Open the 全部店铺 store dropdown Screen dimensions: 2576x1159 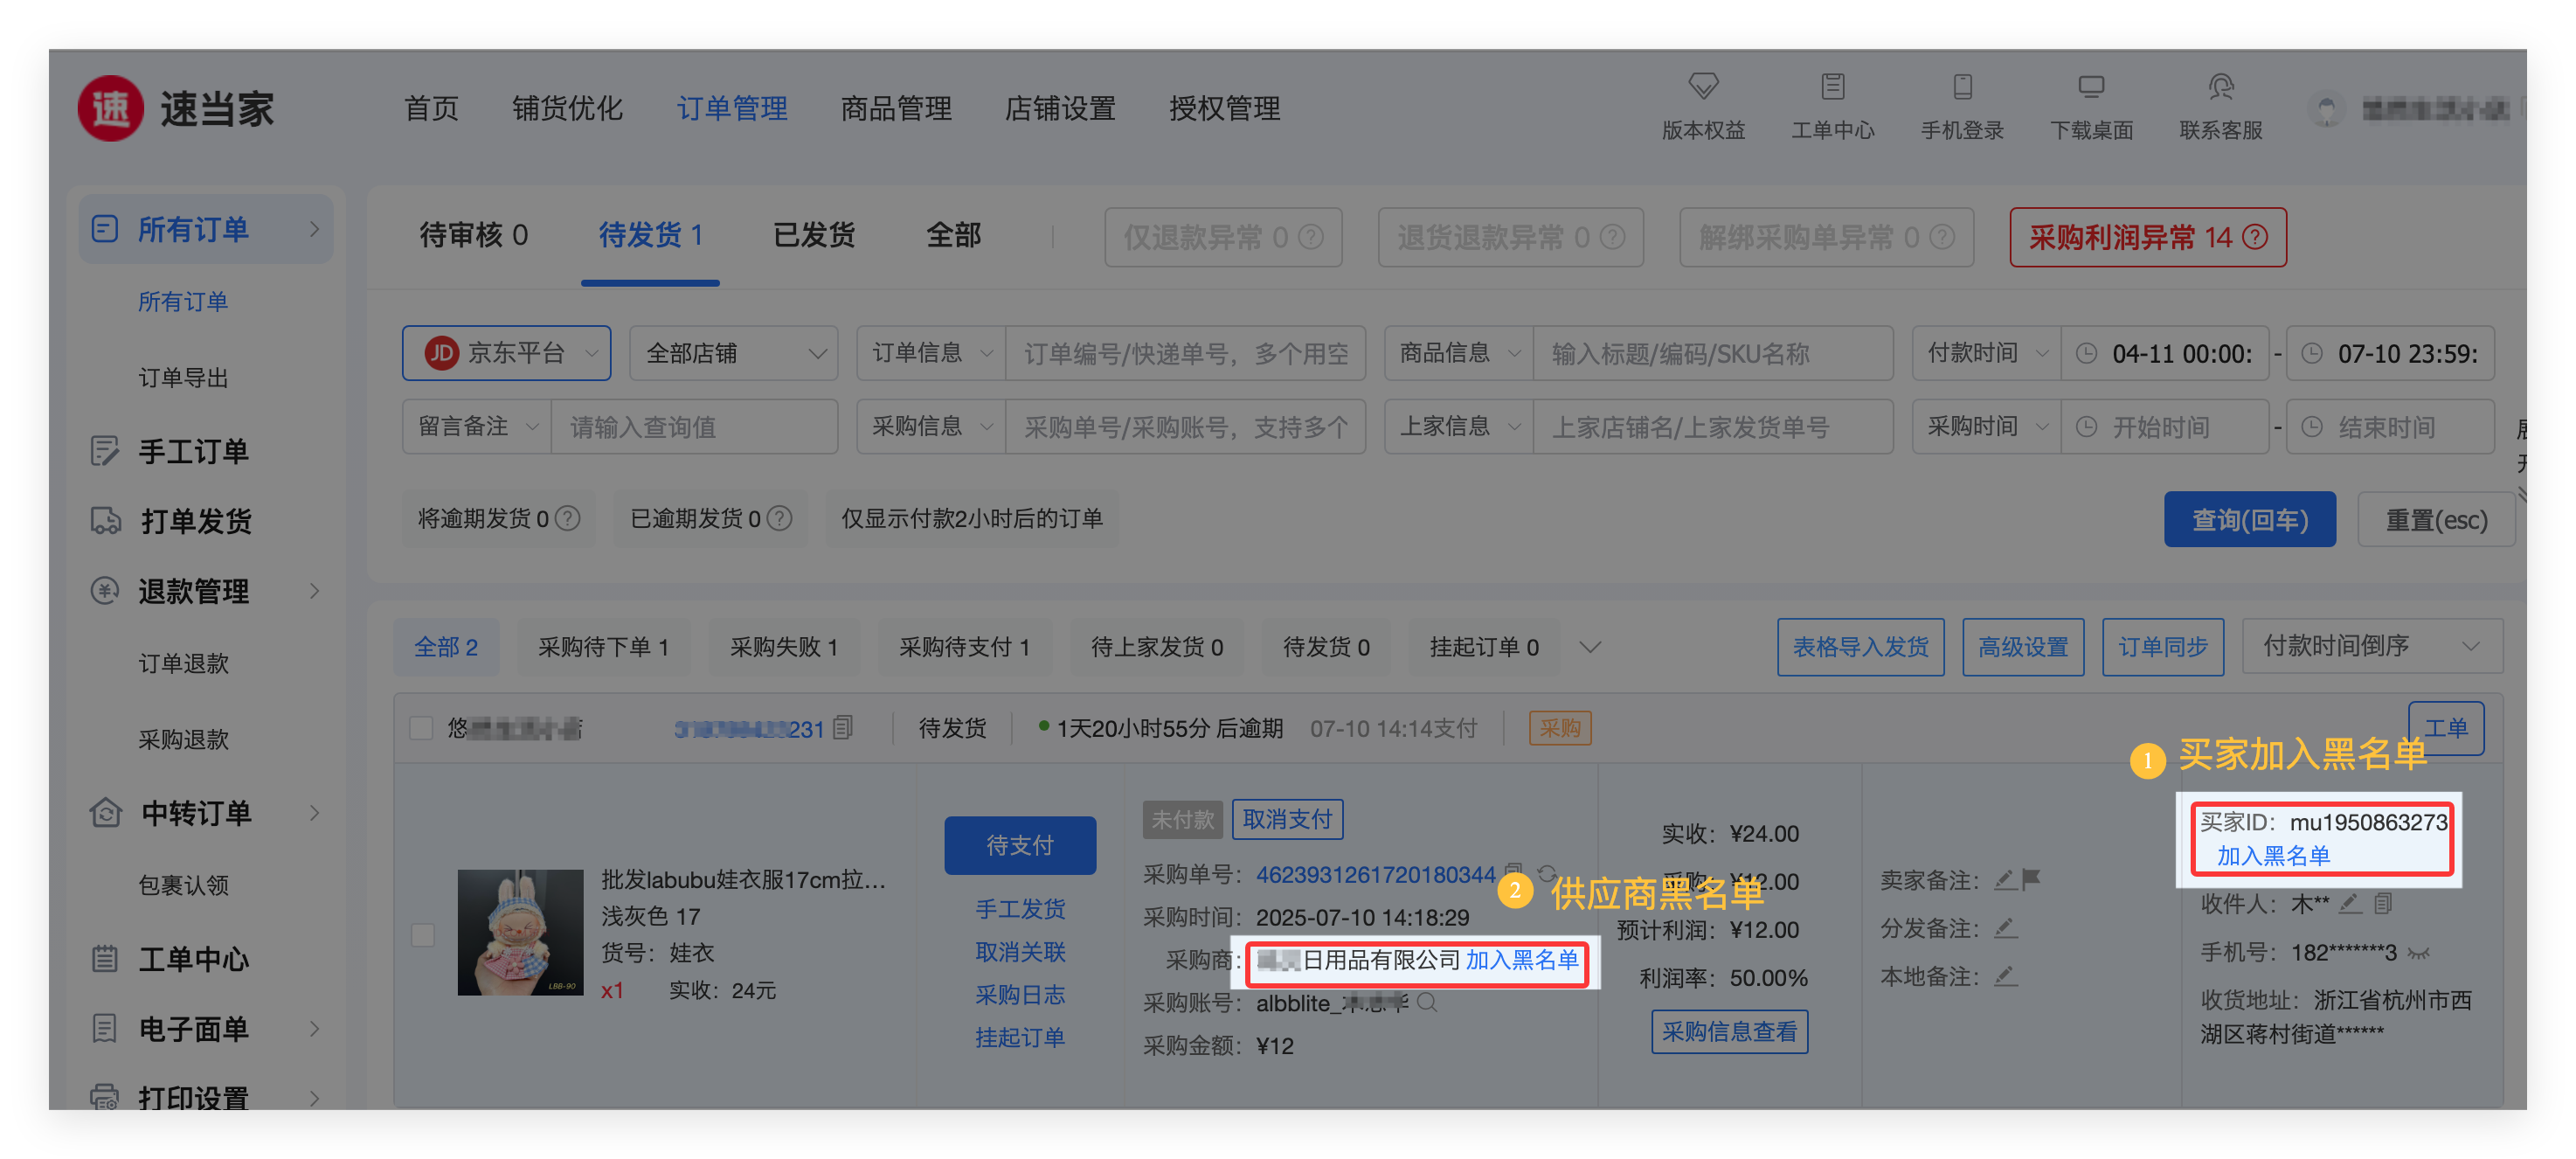tap(734, 353)
